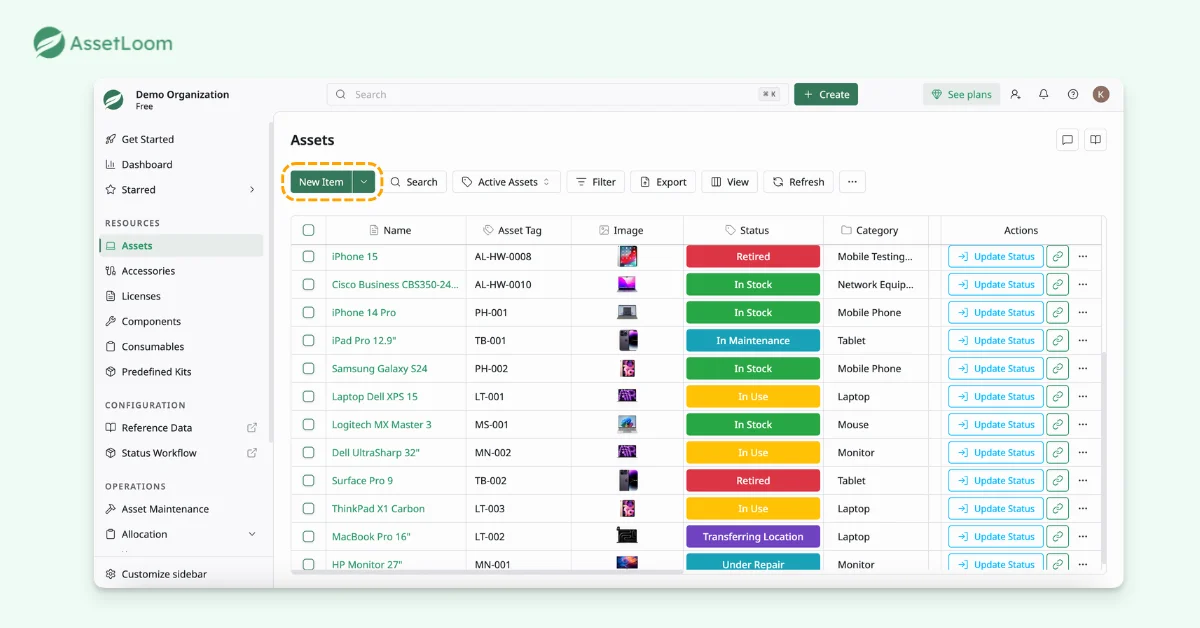
Task: Click link icon in MacBook Pro 16" row
Action: pos(1058,537)
